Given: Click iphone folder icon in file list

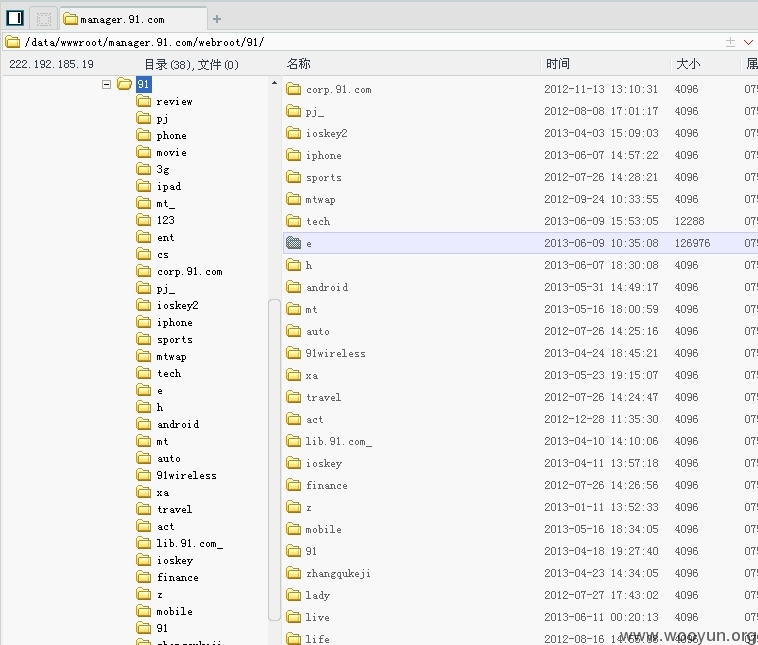Looking at the screenshot, I should coord(293,155).
